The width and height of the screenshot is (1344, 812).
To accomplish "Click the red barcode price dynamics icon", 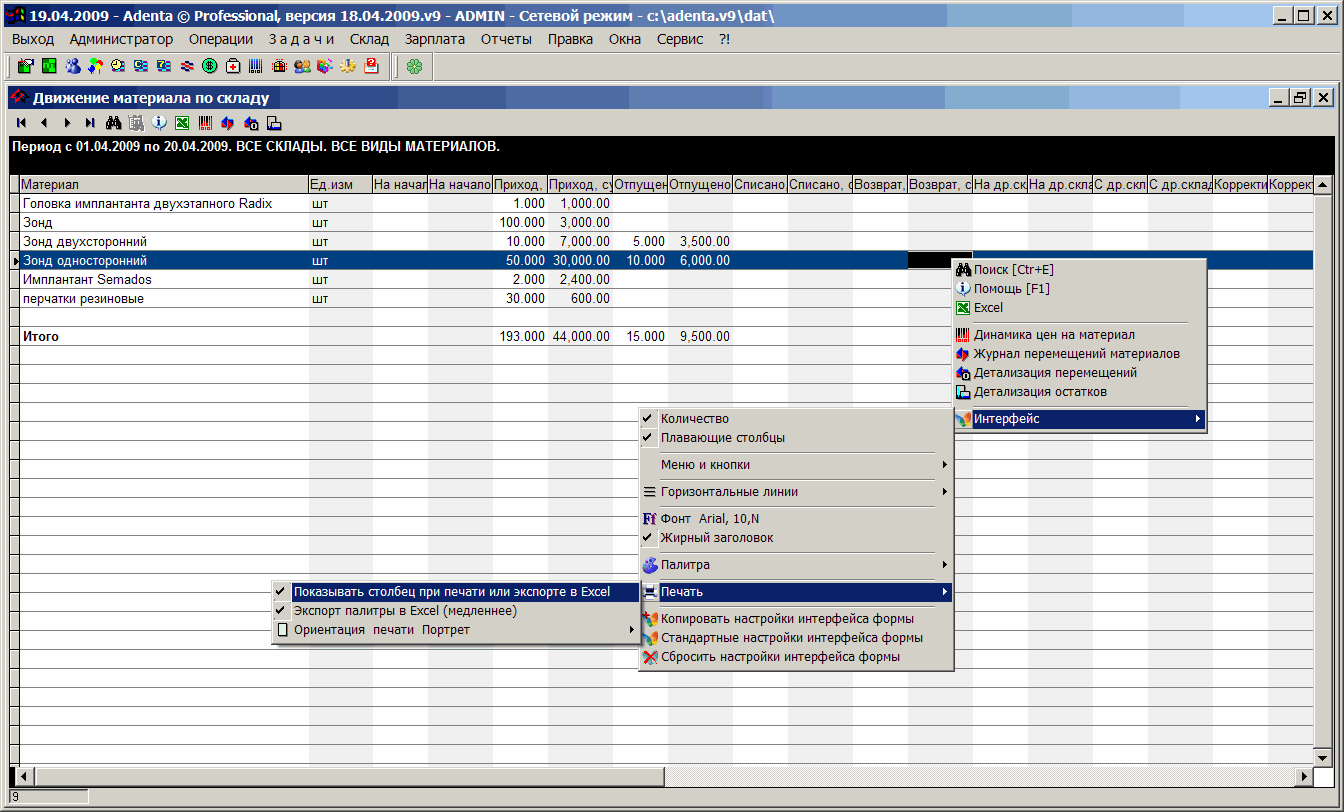I will point(205,123).
